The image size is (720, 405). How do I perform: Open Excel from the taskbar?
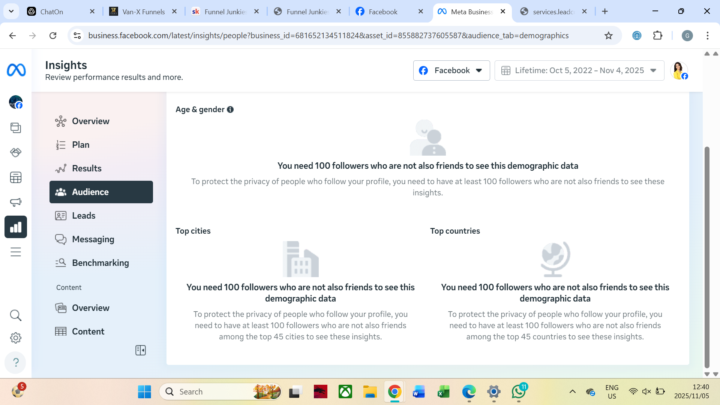pyautogui.click(x=443, y=392)
